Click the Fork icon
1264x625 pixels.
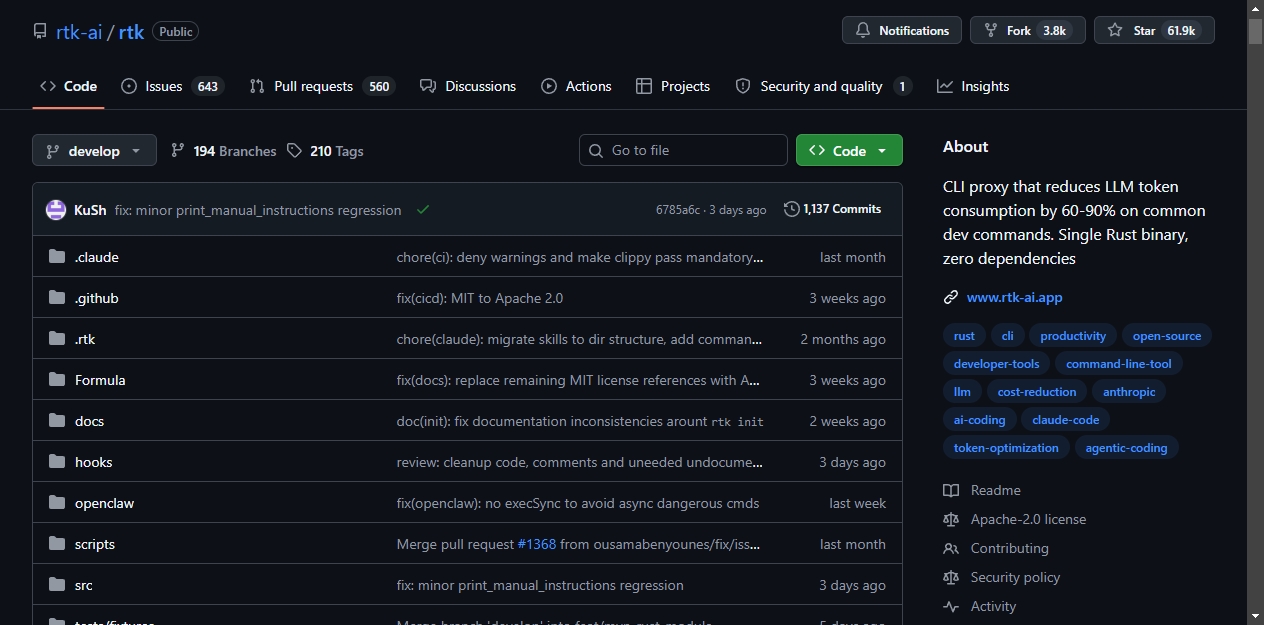click(x=991, y=31)
